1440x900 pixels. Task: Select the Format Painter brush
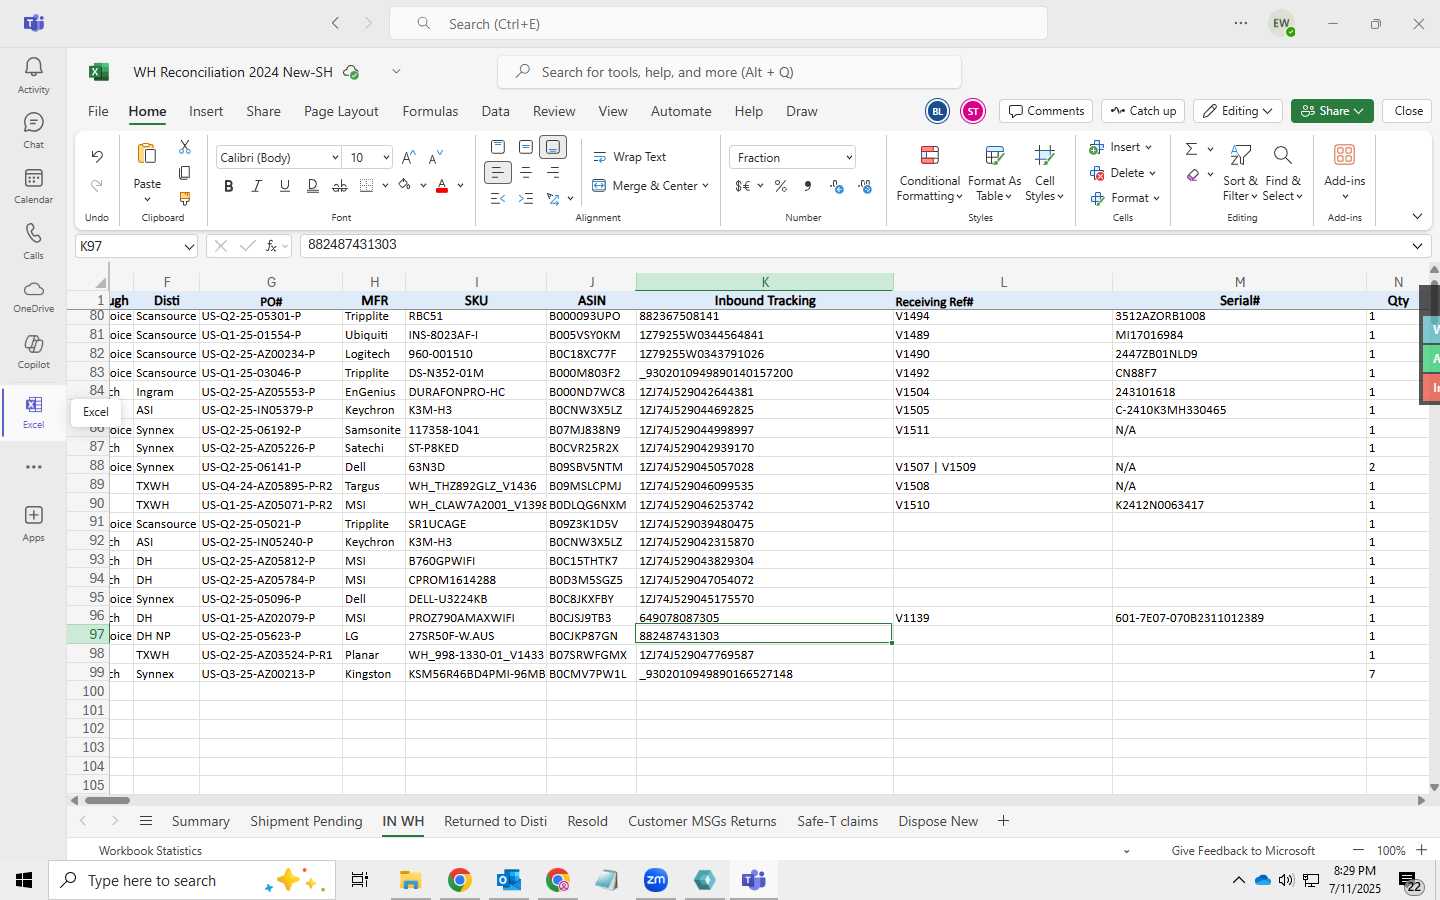(x=184, y=199)
